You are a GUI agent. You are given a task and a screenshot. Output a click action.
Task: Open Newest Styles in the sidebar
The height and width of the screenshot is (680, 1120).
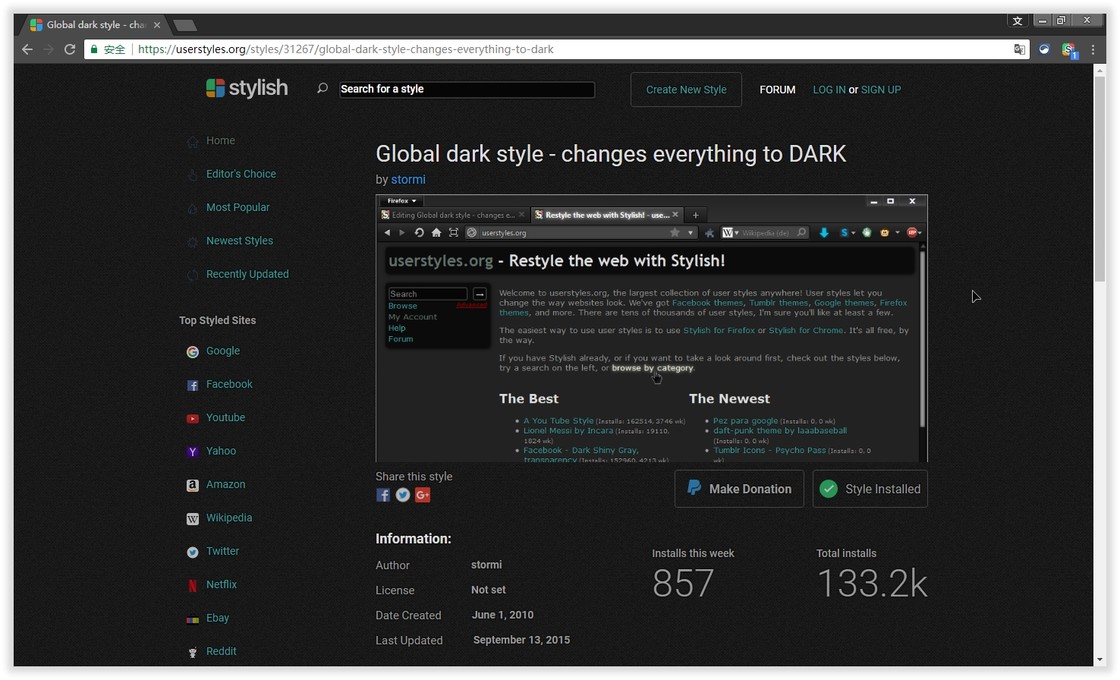[239, 241]
